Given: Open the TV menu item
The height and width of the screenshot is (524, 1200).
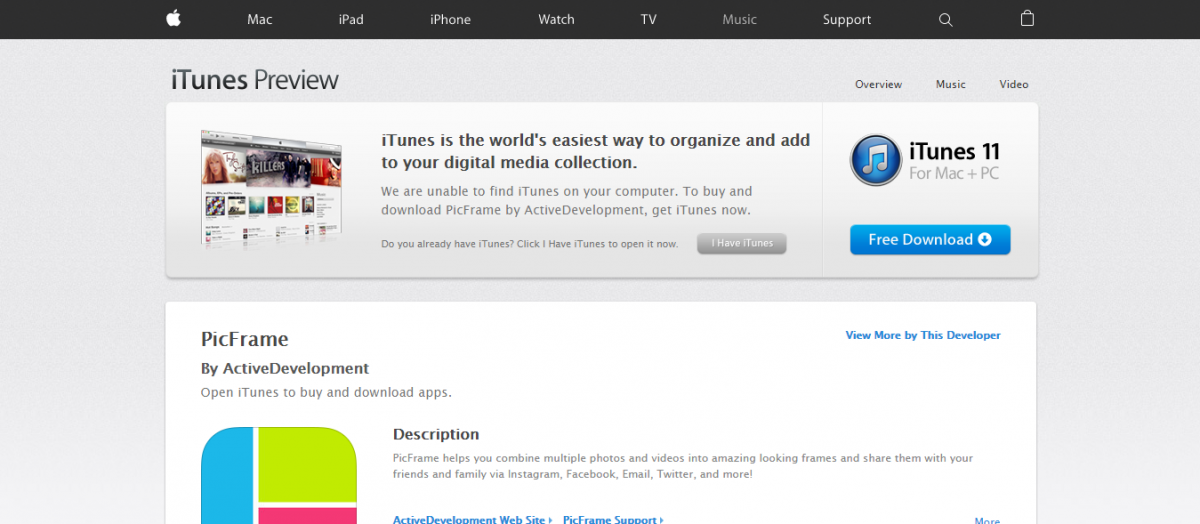Looking at the screenshot, I should point(649,20).
